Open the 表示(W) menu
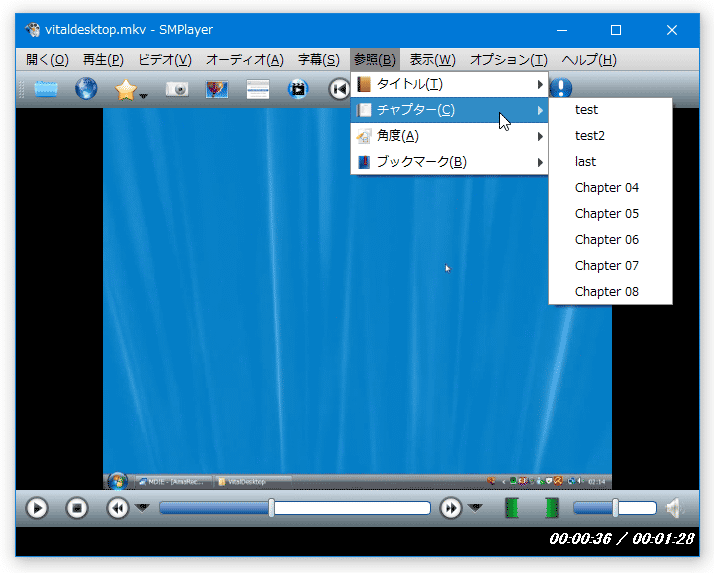Image resolution: width=714 pixels, height=573 pixels. click(x=432, y=60)
